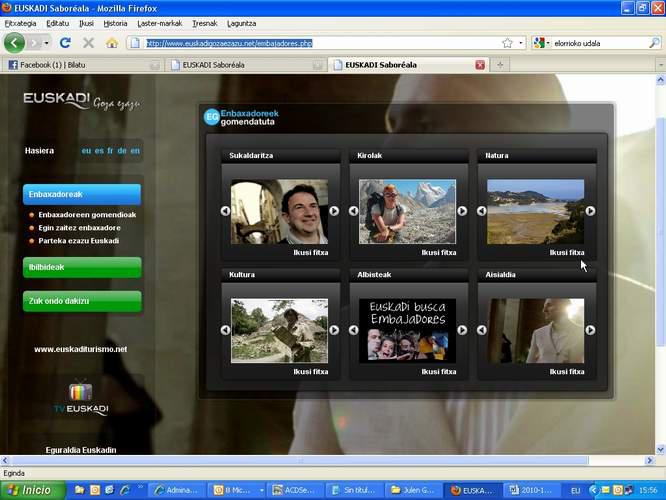Click the Zuk ondo dakizu green button
The width and height of the screenshot is (666, 500).
(x=82, y=301)
